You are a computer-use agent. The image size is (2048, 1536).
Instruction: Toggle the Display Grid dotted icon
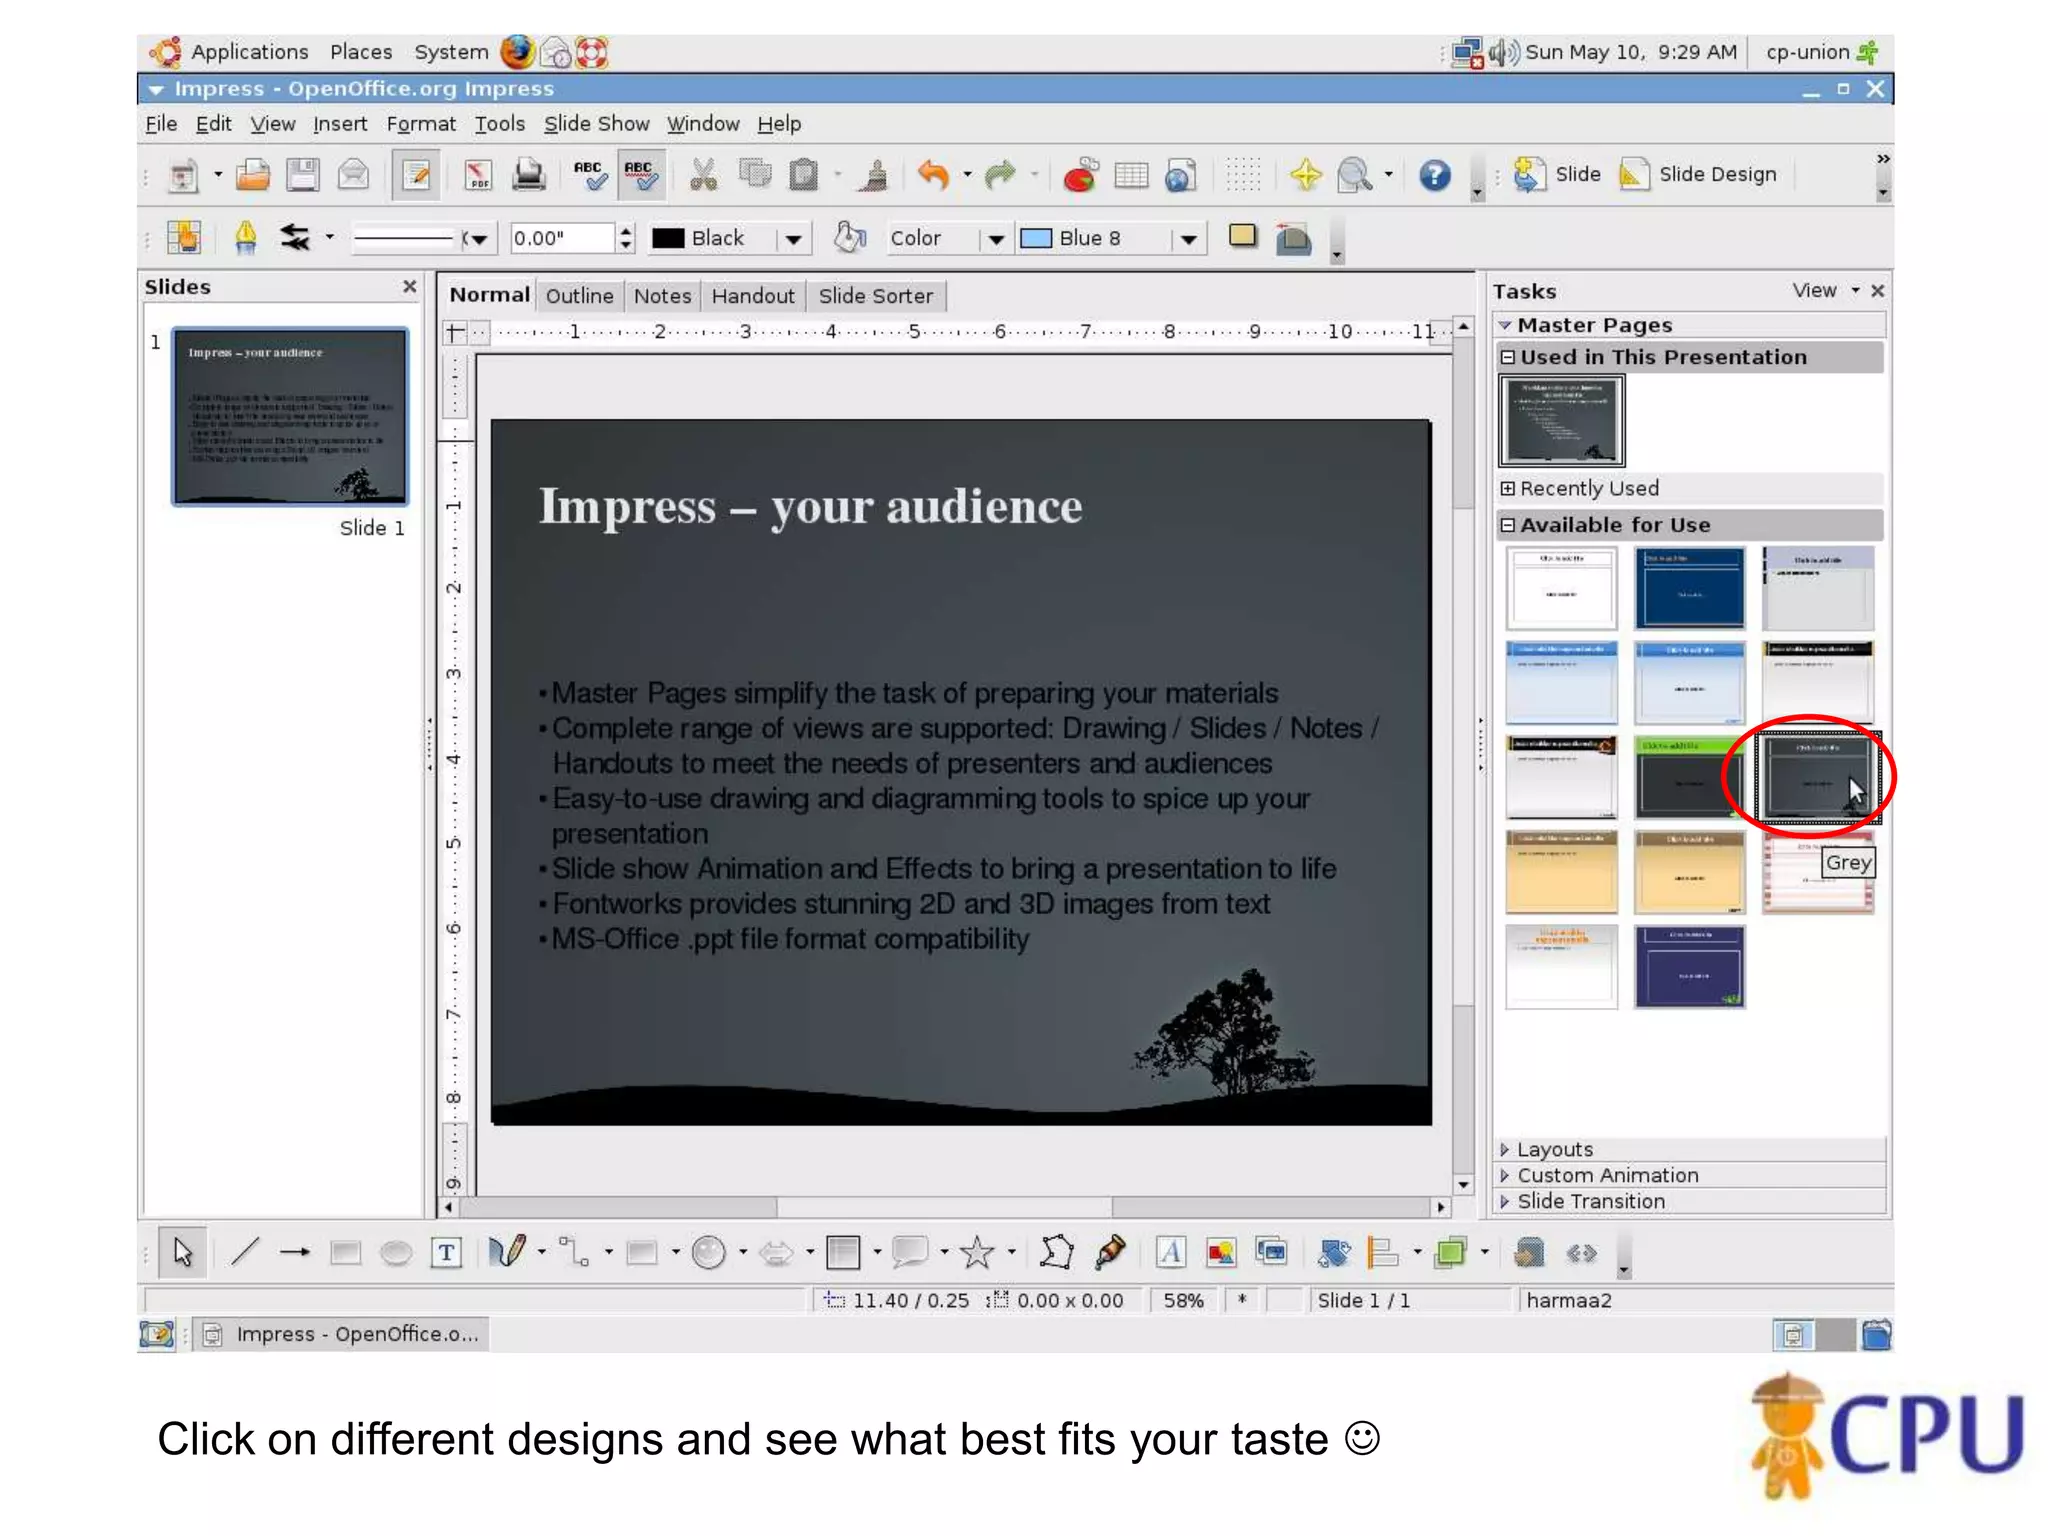point(1243,176)
